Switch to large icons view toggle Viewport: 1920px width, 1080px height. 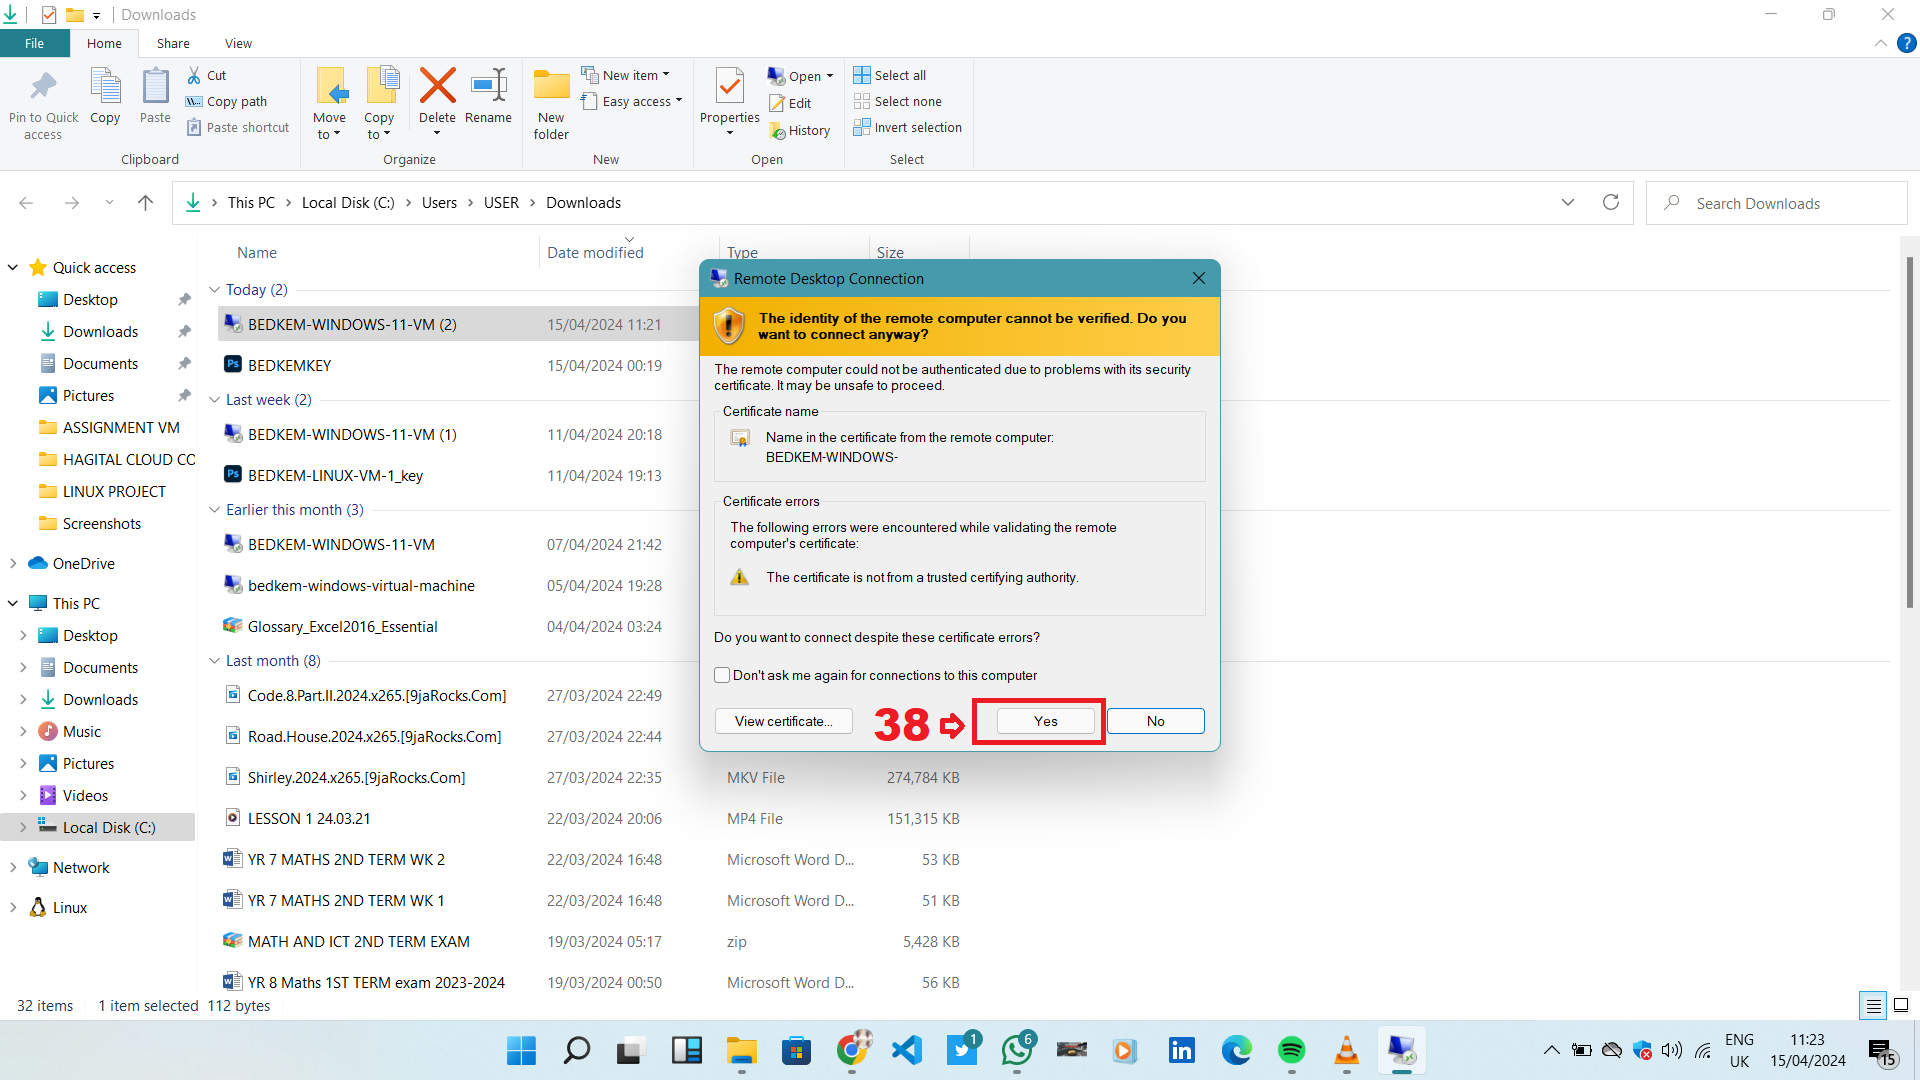[1901, 1005]
